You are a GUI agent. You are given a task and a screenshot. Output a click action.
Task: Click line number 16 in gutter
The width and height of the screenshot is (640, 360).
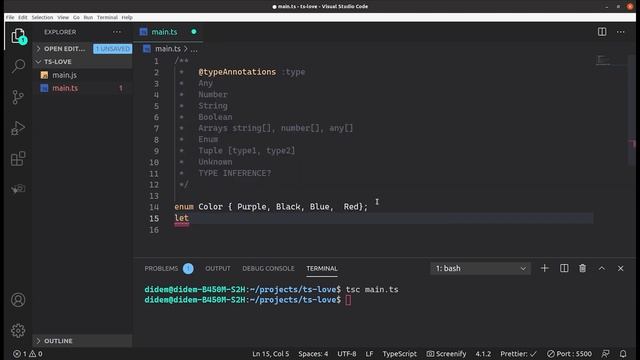153,230
